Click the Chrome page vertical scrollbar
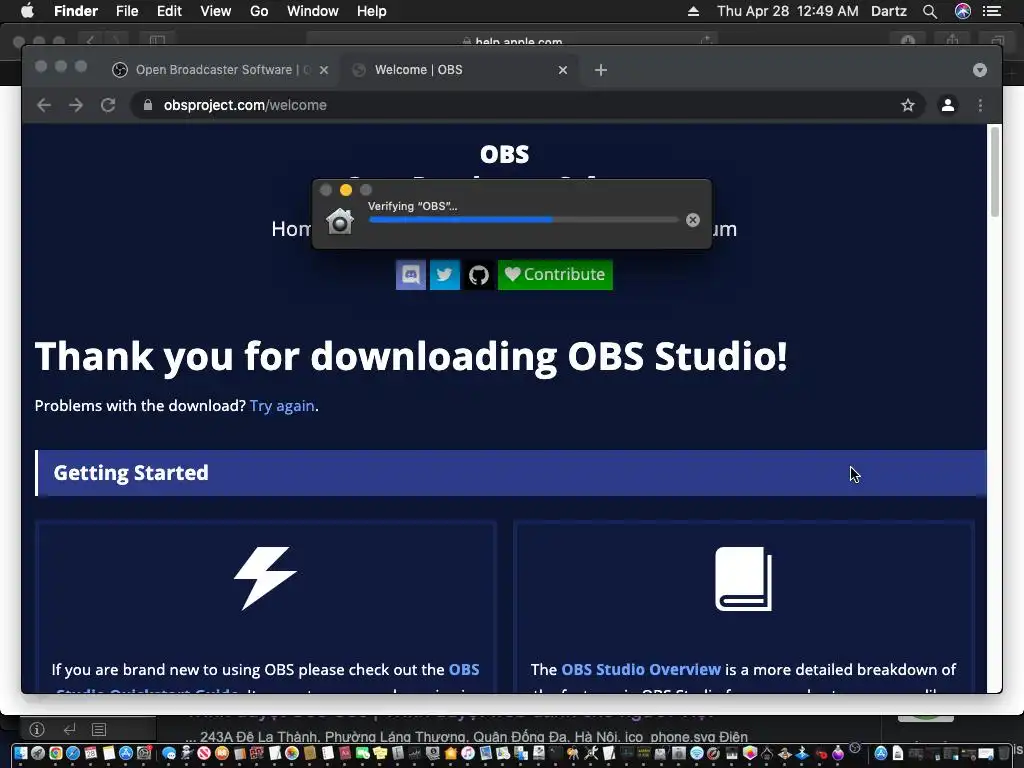The image size is (1024, 768). pyautogui.click(x=995, y=171)
